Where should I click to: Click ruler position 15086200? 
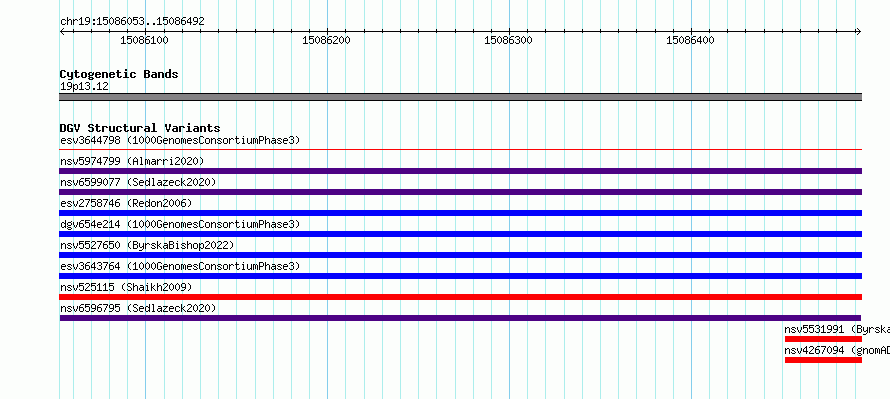[326, 40]
